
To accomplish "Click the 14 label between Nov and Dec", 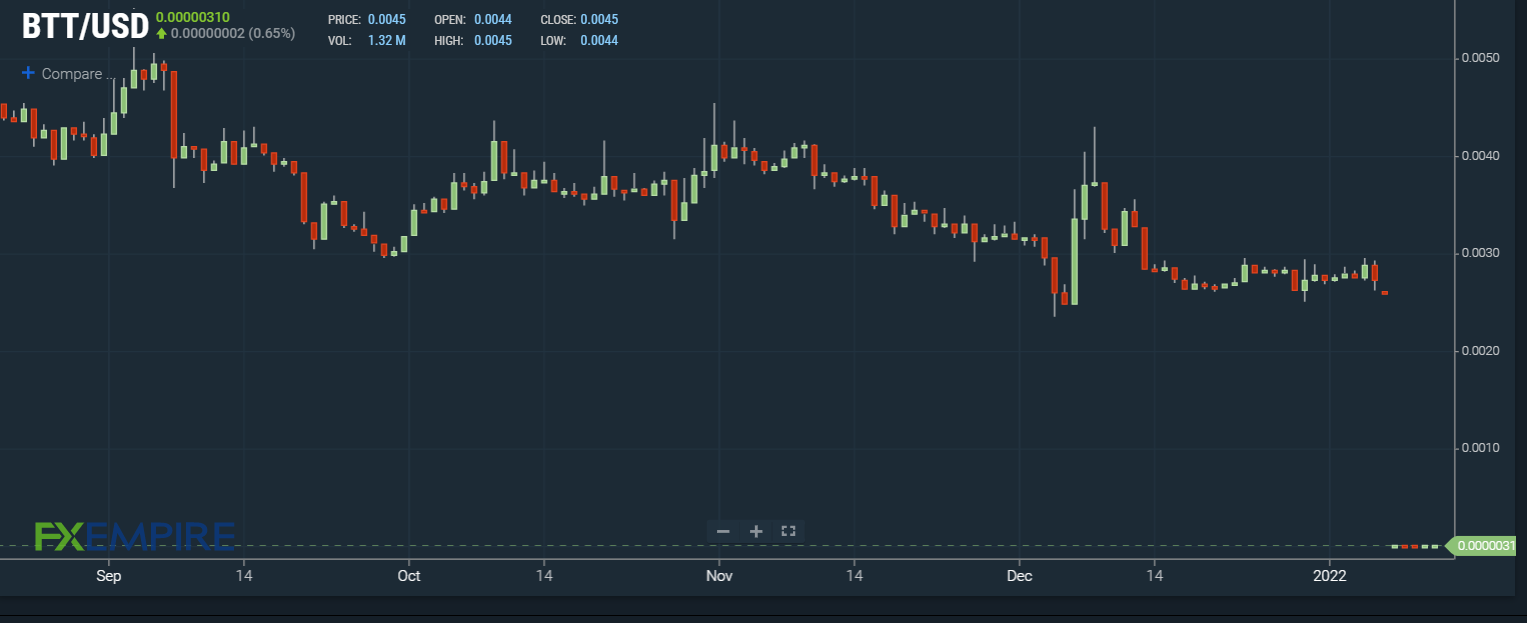I will [854, 577].
